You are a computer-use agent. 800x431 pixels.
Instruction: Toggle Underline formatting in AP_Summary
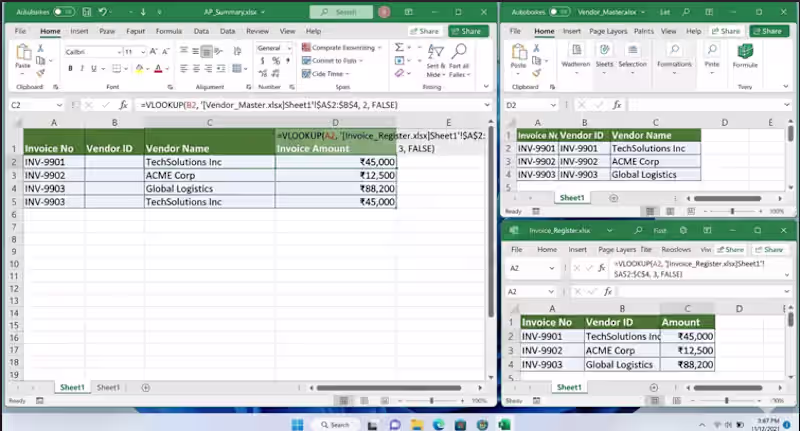click(x=94, y=68)
